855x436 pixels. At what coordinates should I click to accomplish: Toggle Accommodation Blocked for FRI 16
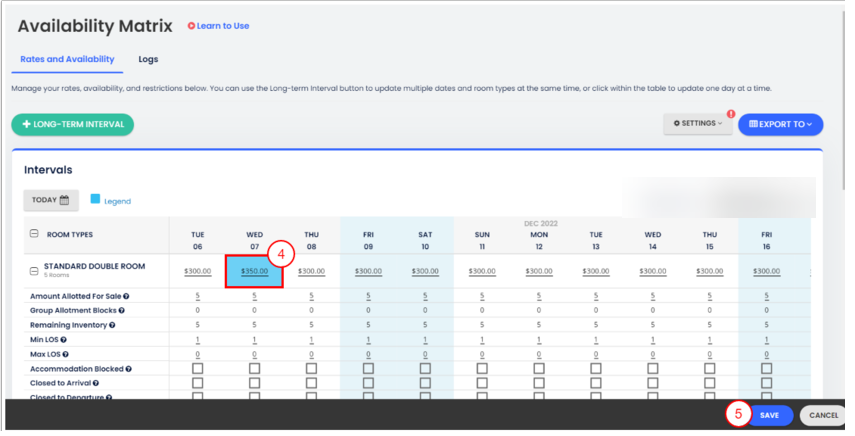click(x=766, y=369)
